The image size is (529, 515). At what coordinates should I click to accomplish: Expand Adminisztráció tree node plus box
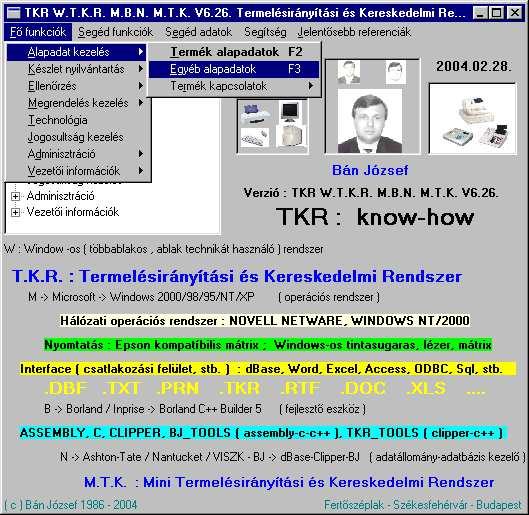click(15, 196)
